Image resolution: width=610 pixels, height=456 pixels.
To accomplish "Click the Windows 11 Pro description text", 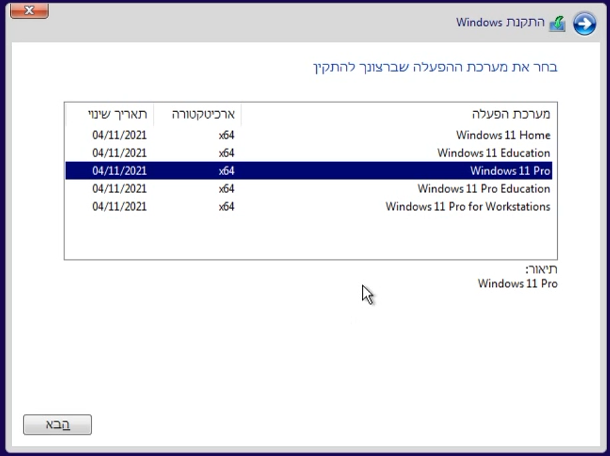I will 517,284.
